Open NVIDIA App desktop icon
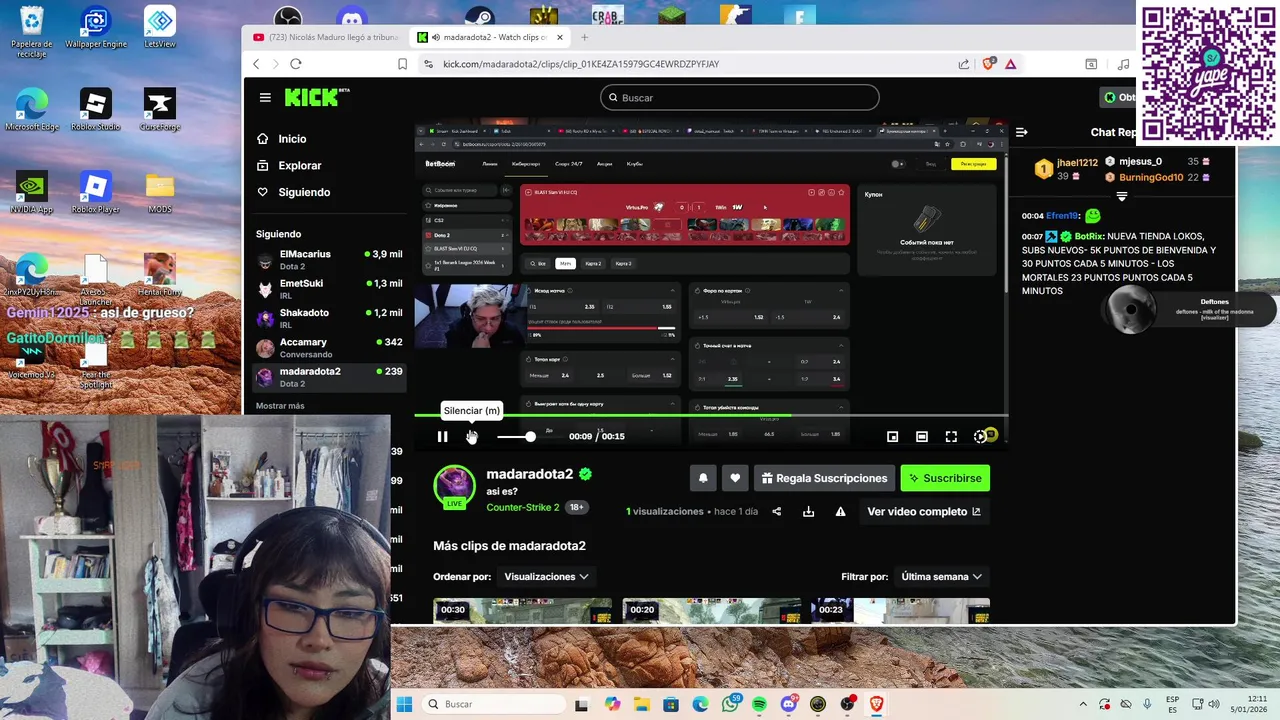 32,192
